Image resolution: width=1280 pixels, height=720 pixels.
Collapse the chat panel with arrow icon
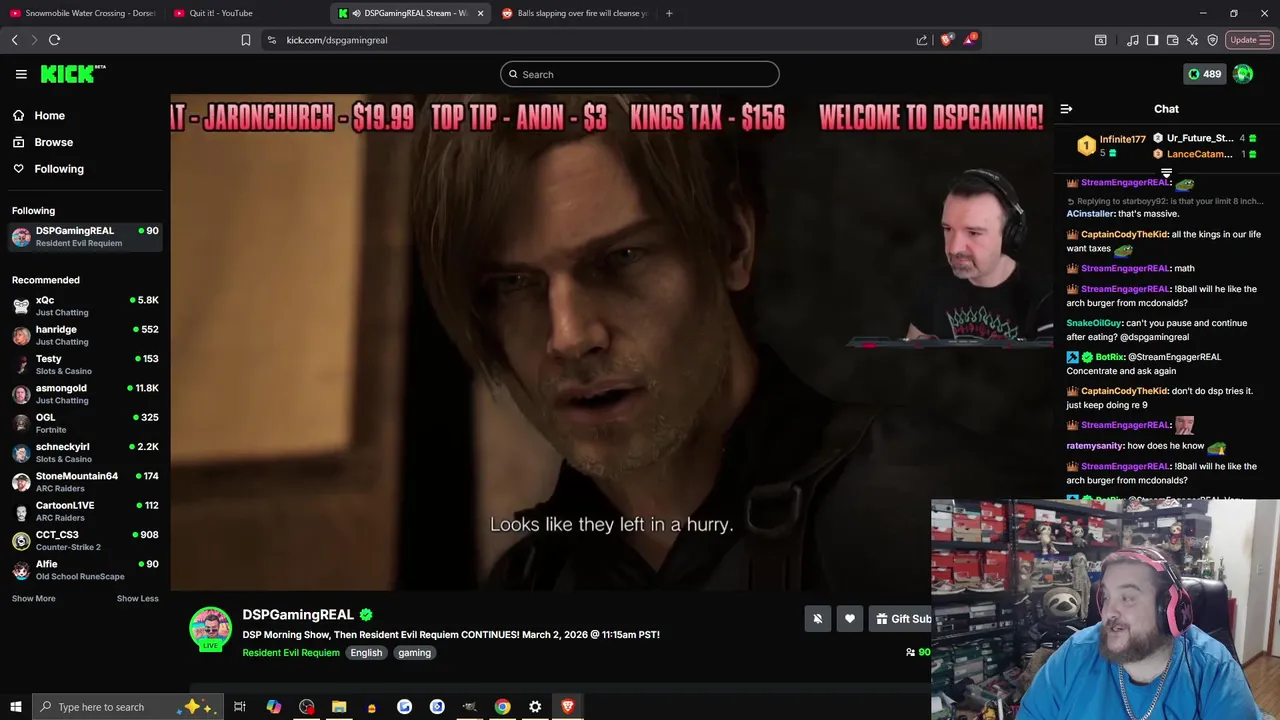point(1066,109)
